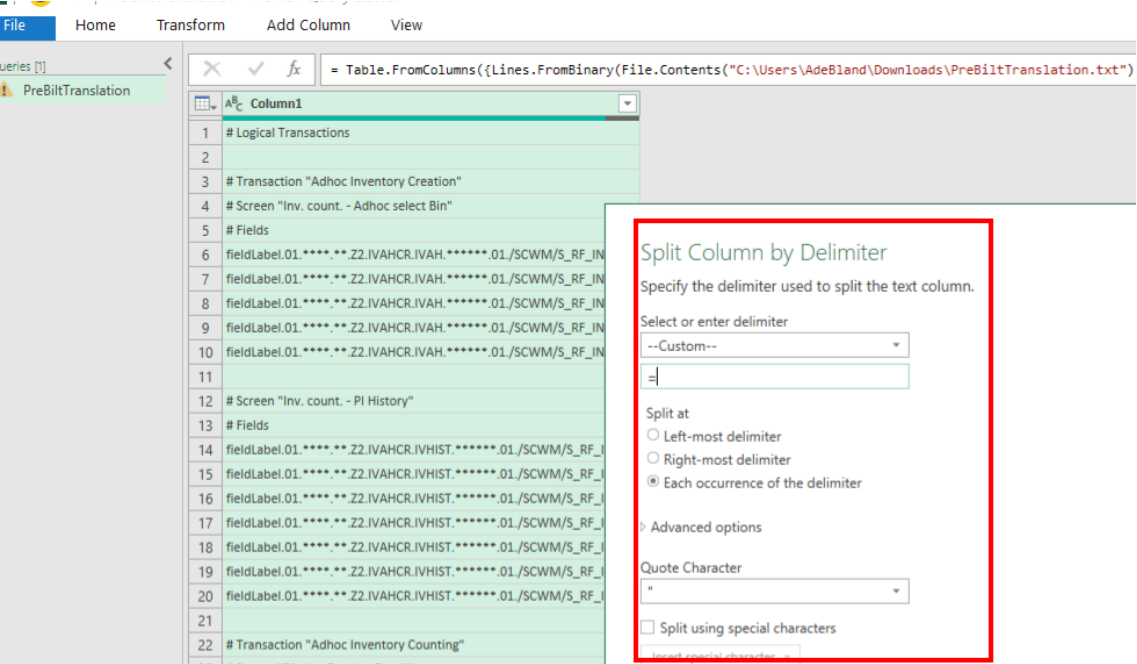Select Left-most delimiter radio option
The image size is (1137, 664).
pos(654,436)
